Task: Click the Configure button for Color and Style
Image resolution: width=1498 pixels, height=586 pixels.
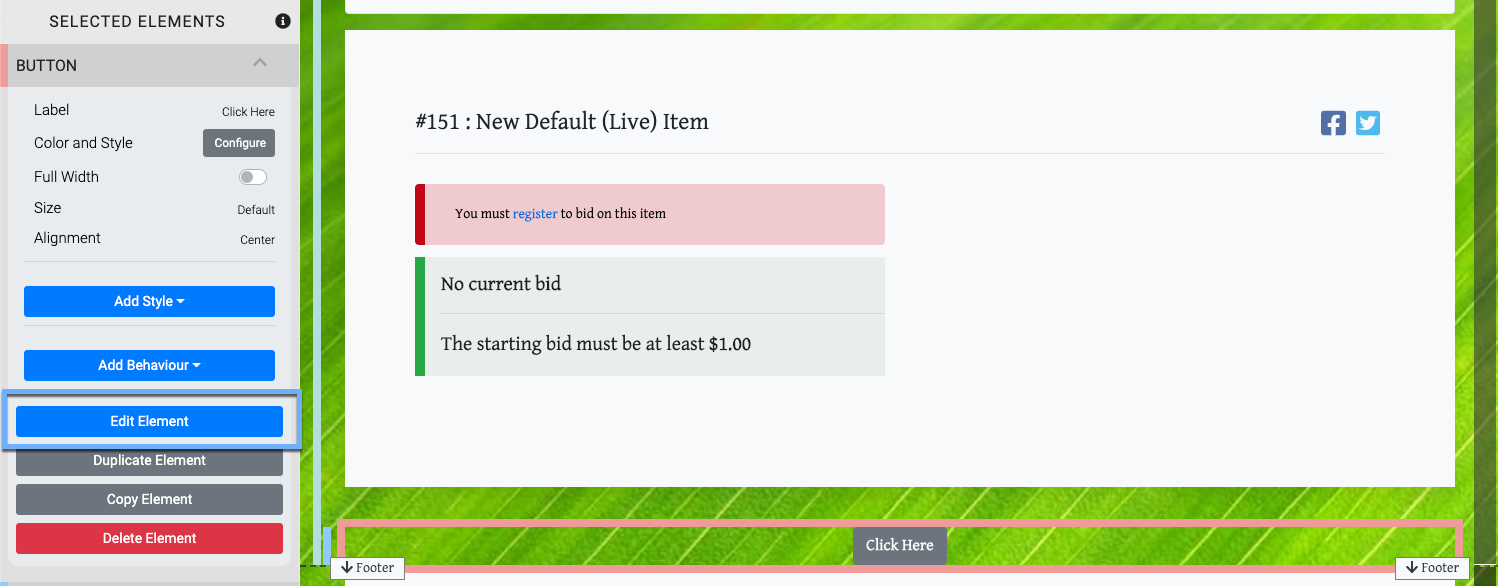Action: point(239,143)
